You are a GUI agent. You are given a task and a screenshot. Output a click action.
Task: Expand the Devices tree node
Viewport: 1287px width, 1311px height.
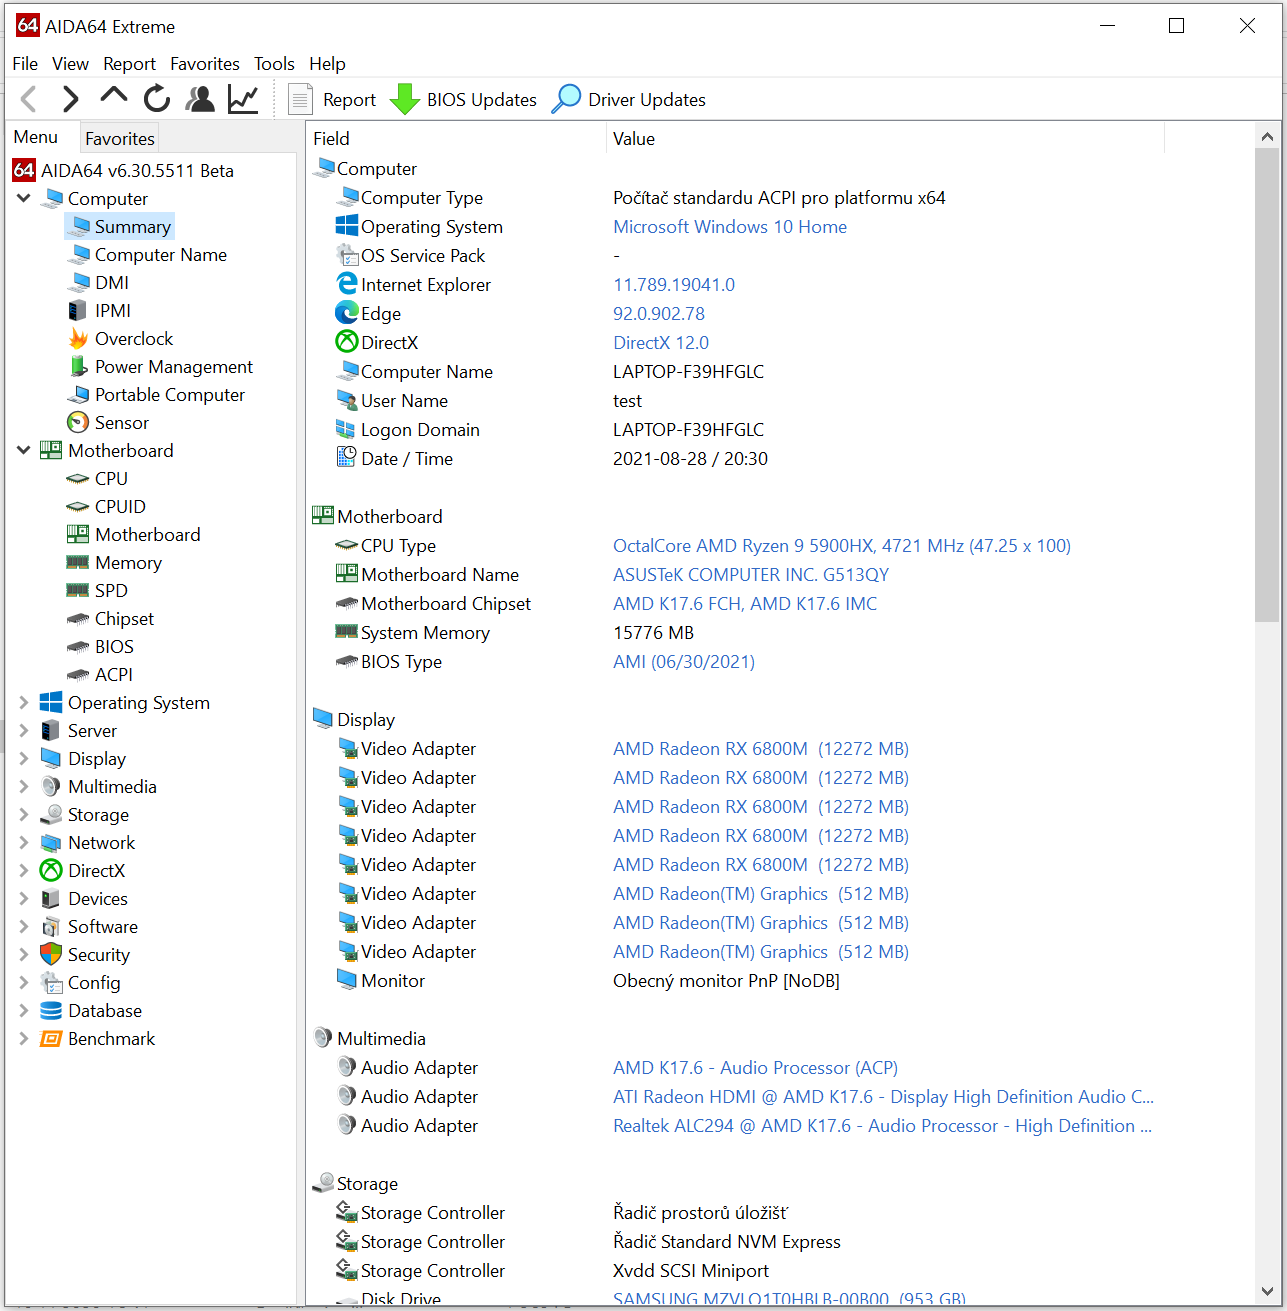24,899
